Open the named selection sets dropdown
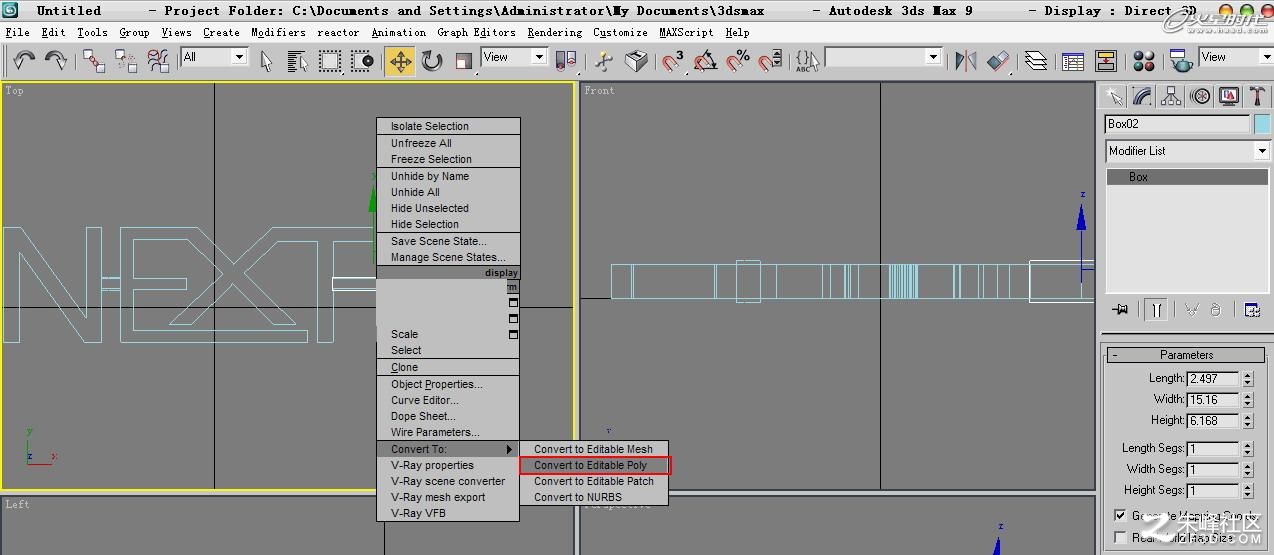Screen dimensions: 1274x555 tap(884, 57)
